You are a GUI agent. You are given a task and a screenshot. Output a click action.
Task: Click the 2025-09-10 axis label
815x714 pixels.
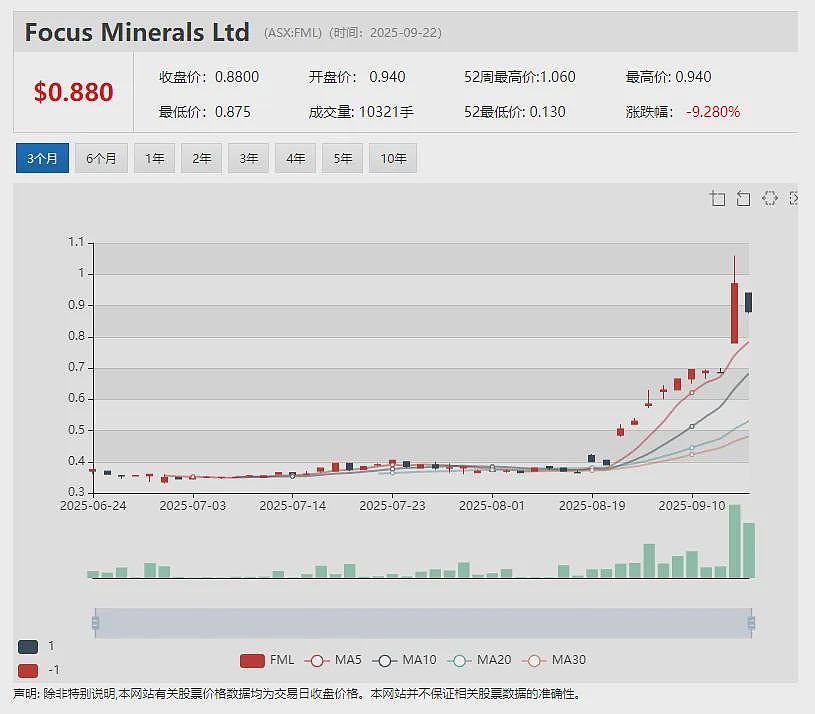(692, 506)
